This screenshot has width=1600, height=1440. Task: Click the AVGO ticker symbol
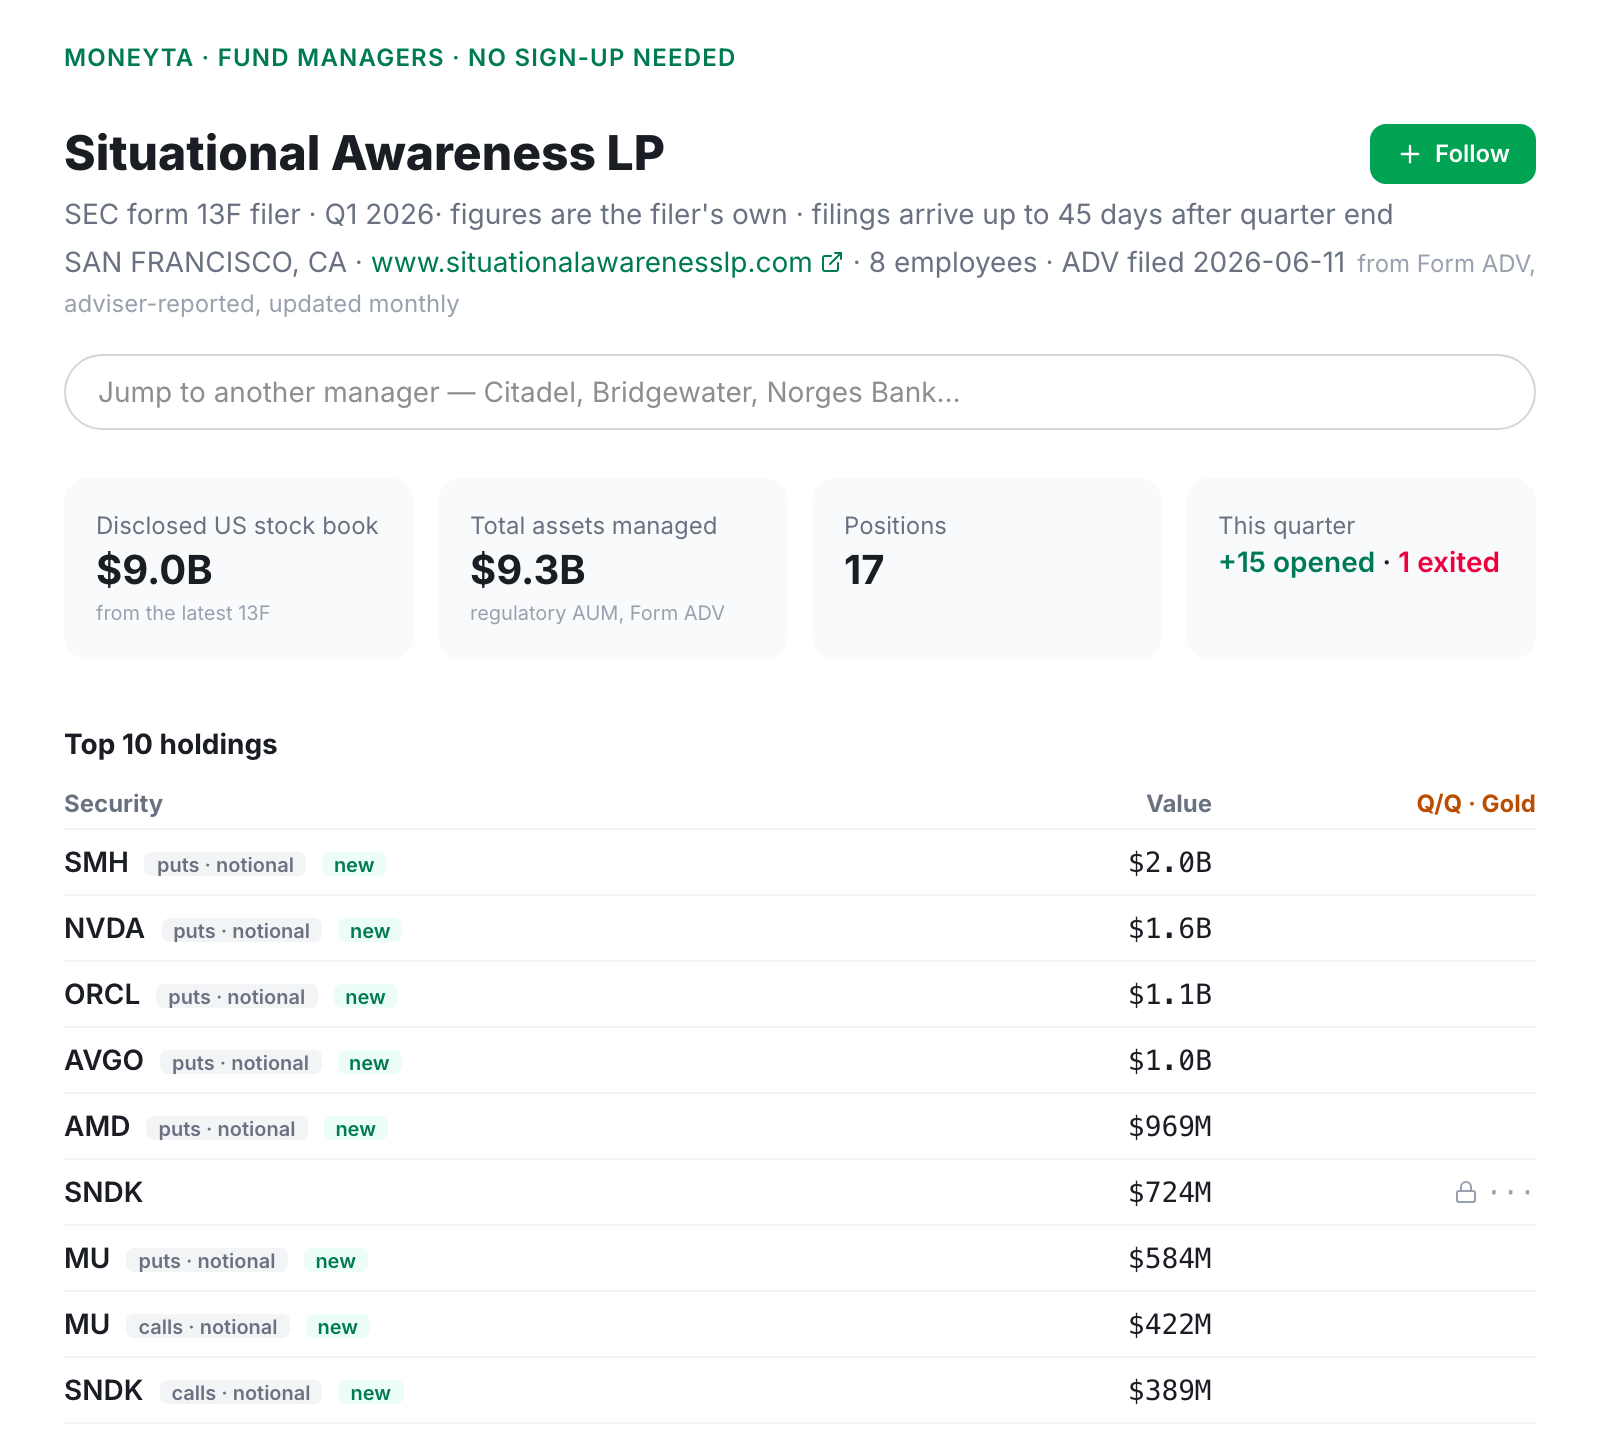(x=104, y=1060)
